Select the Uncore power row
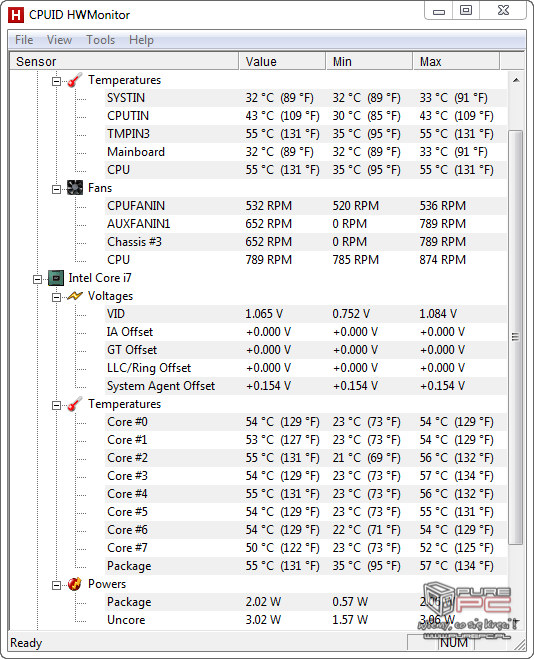 coord(305,620)
